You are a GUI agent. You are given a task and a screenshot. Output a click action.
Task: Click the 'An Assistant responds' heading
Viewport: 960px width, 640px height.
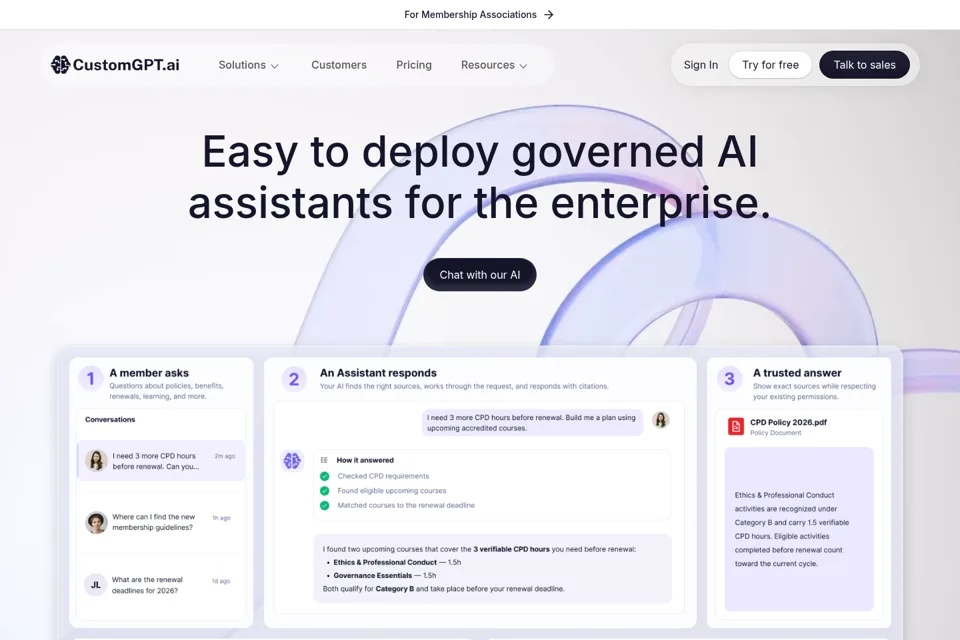[378, 373]
